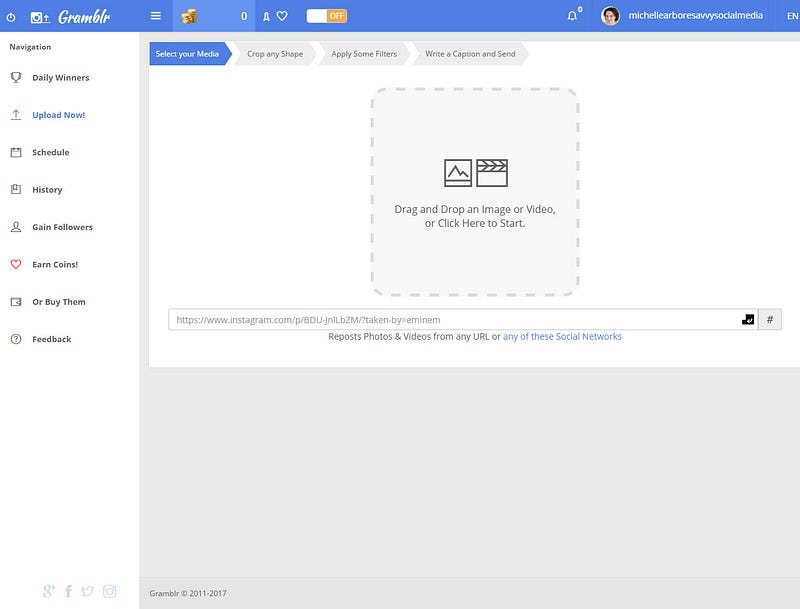Open the History page
Viewport: 800px width, 609px height.
coord(47,190)
